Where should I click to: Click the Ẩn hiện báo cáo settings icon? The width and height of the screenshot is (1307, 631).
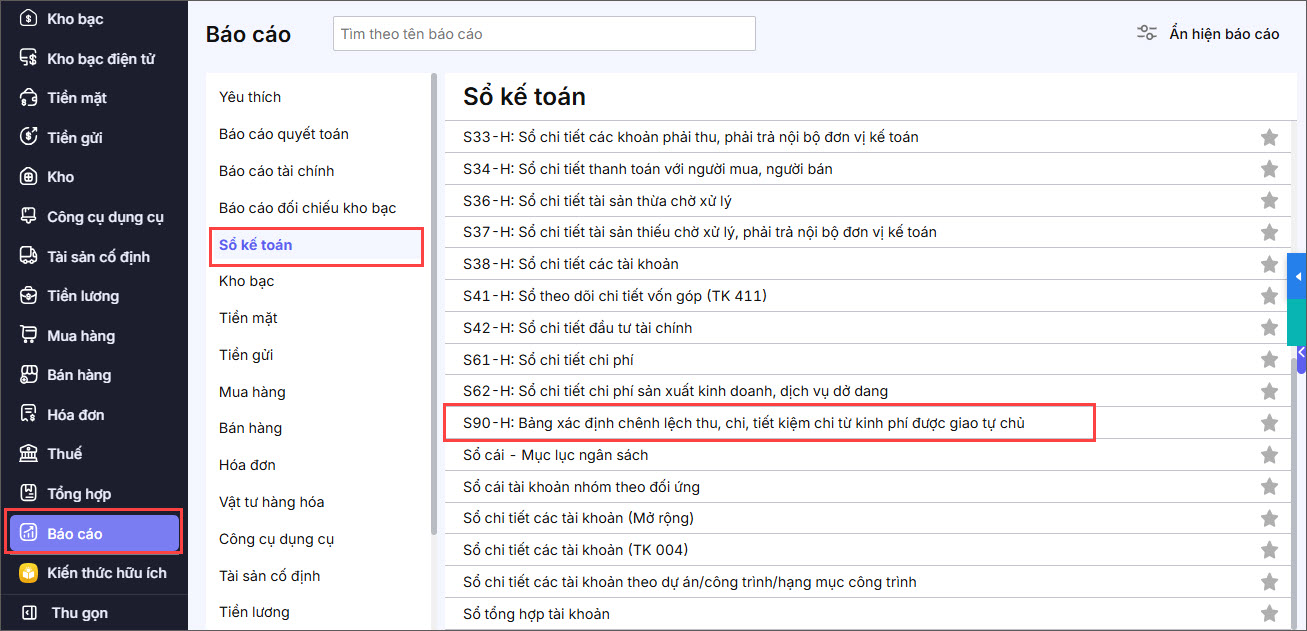1147,33
